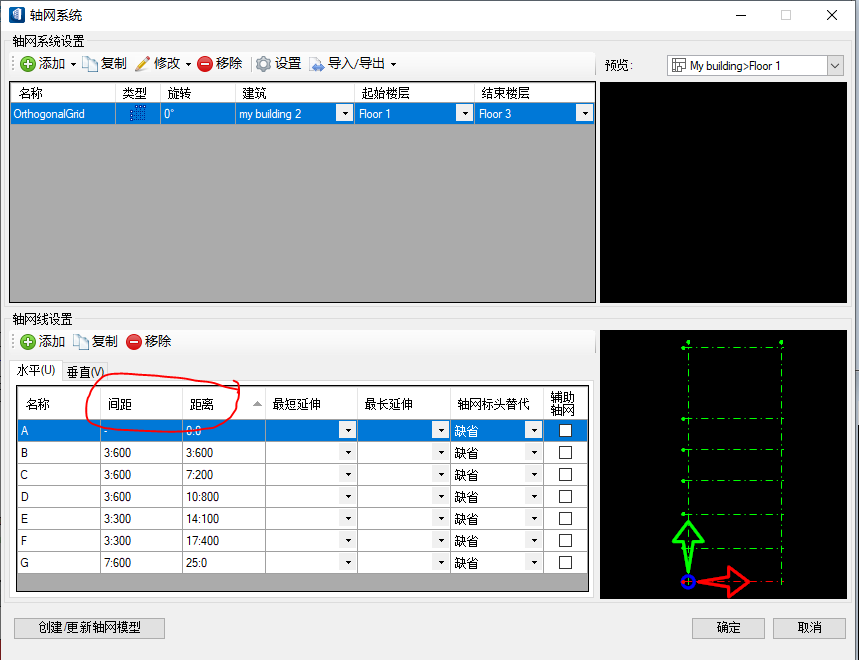Image resolution: width=859 pixels, height=660 pixels.
Task: Click the 创建/更新轴网模型 button
Action: pos(89,628)
